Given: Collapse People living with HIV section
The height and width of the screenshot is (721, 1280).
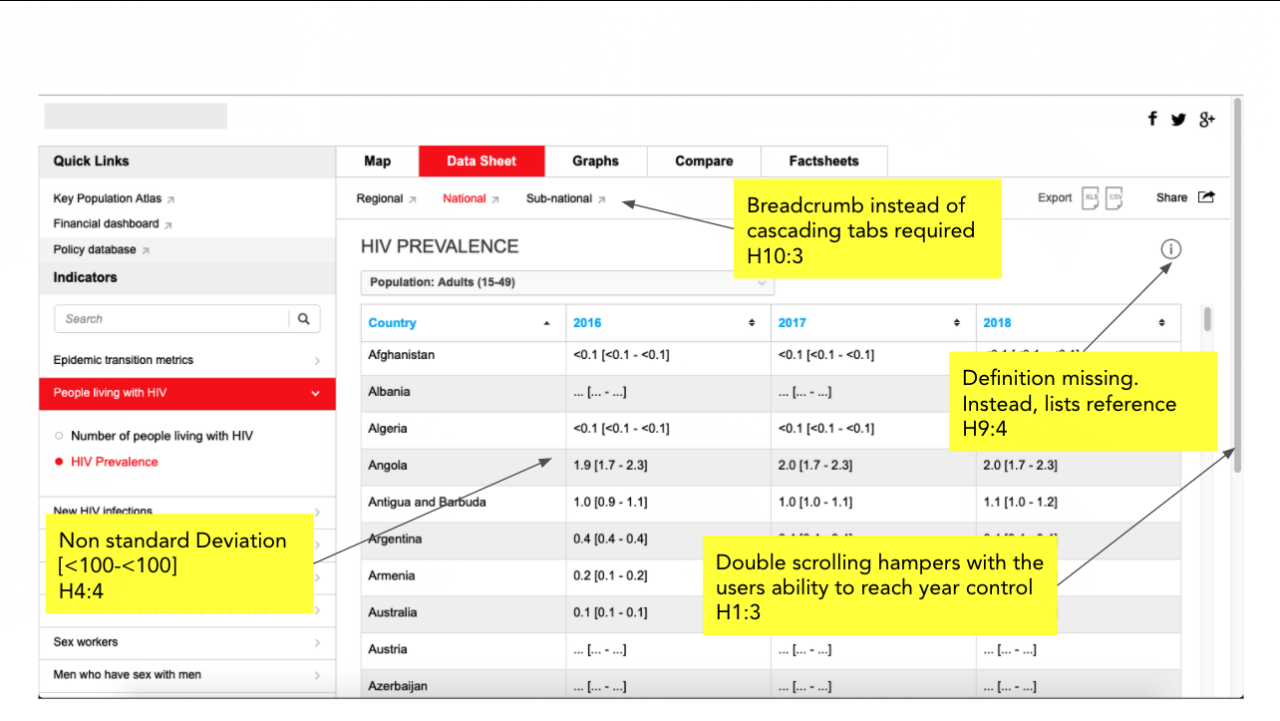Looking at the screenshot, I should 187,393.
